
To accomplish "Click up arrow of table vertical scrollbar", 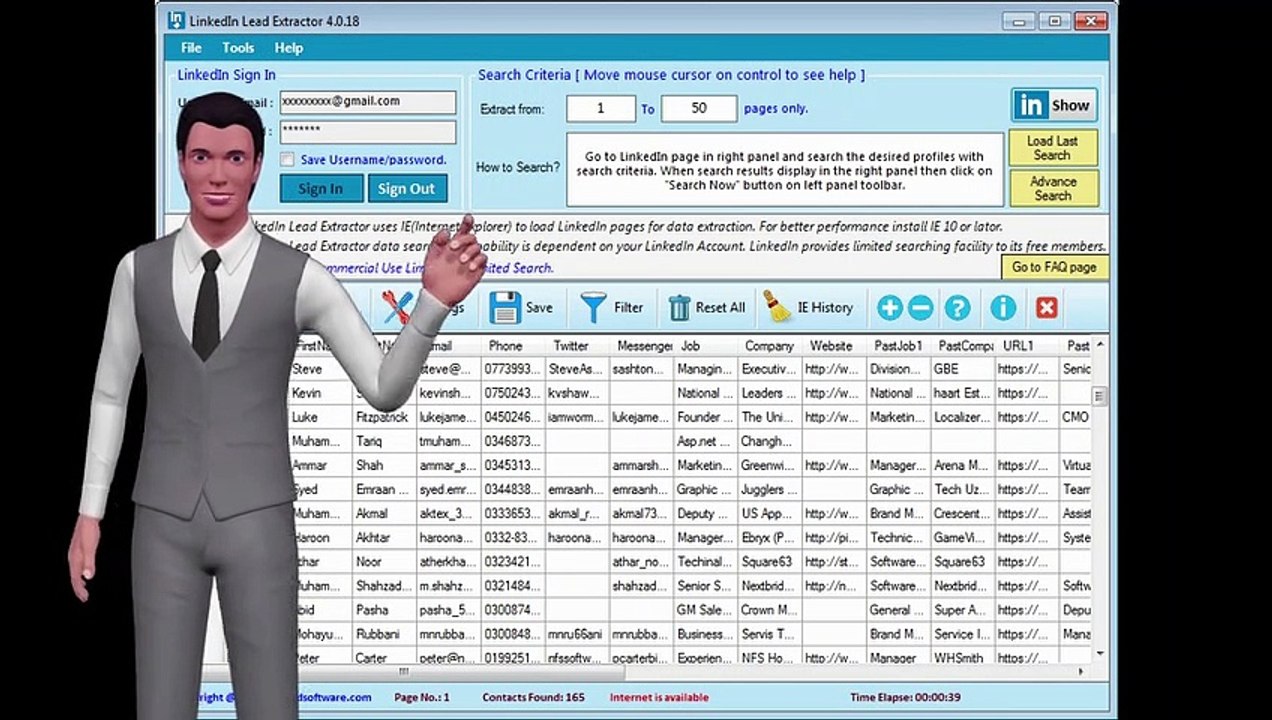I will [x=1100, y=345].
